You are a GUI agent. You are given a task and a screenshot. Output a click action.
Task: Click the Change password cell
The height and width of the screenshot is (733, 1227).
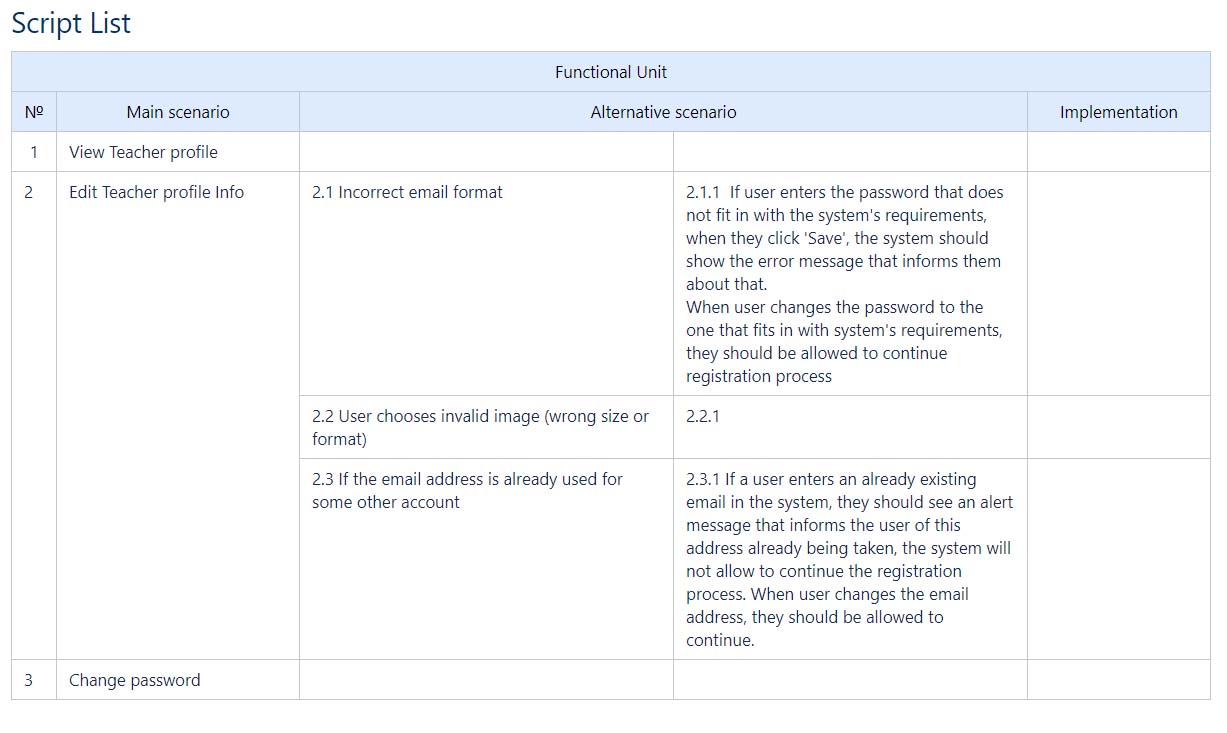[x=134, y=680]
